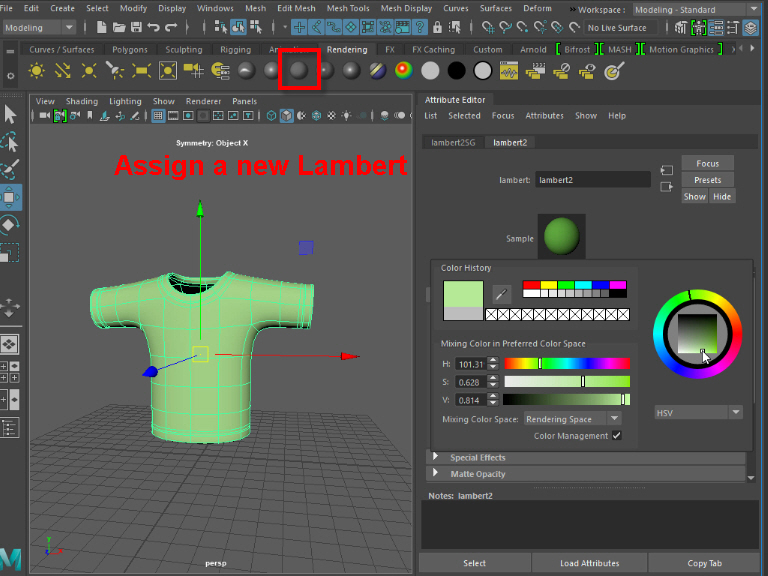Activate the Paint Selection tool
The width and height of the screenshot is (768, 576).
[x=10, y=169]
